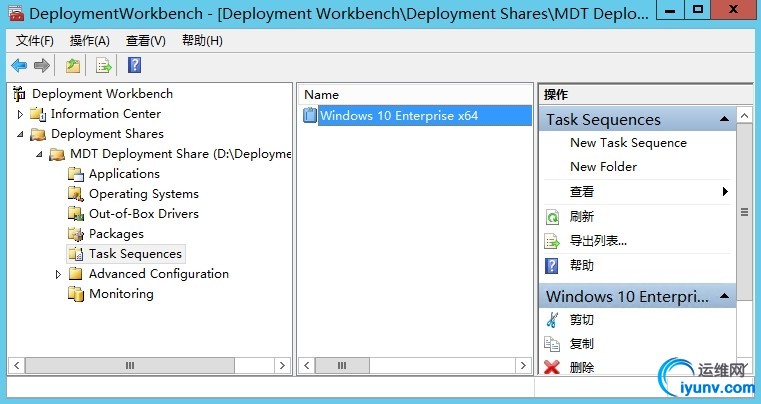Click the 帮助 help icon in actions pane

pos(552,266)
